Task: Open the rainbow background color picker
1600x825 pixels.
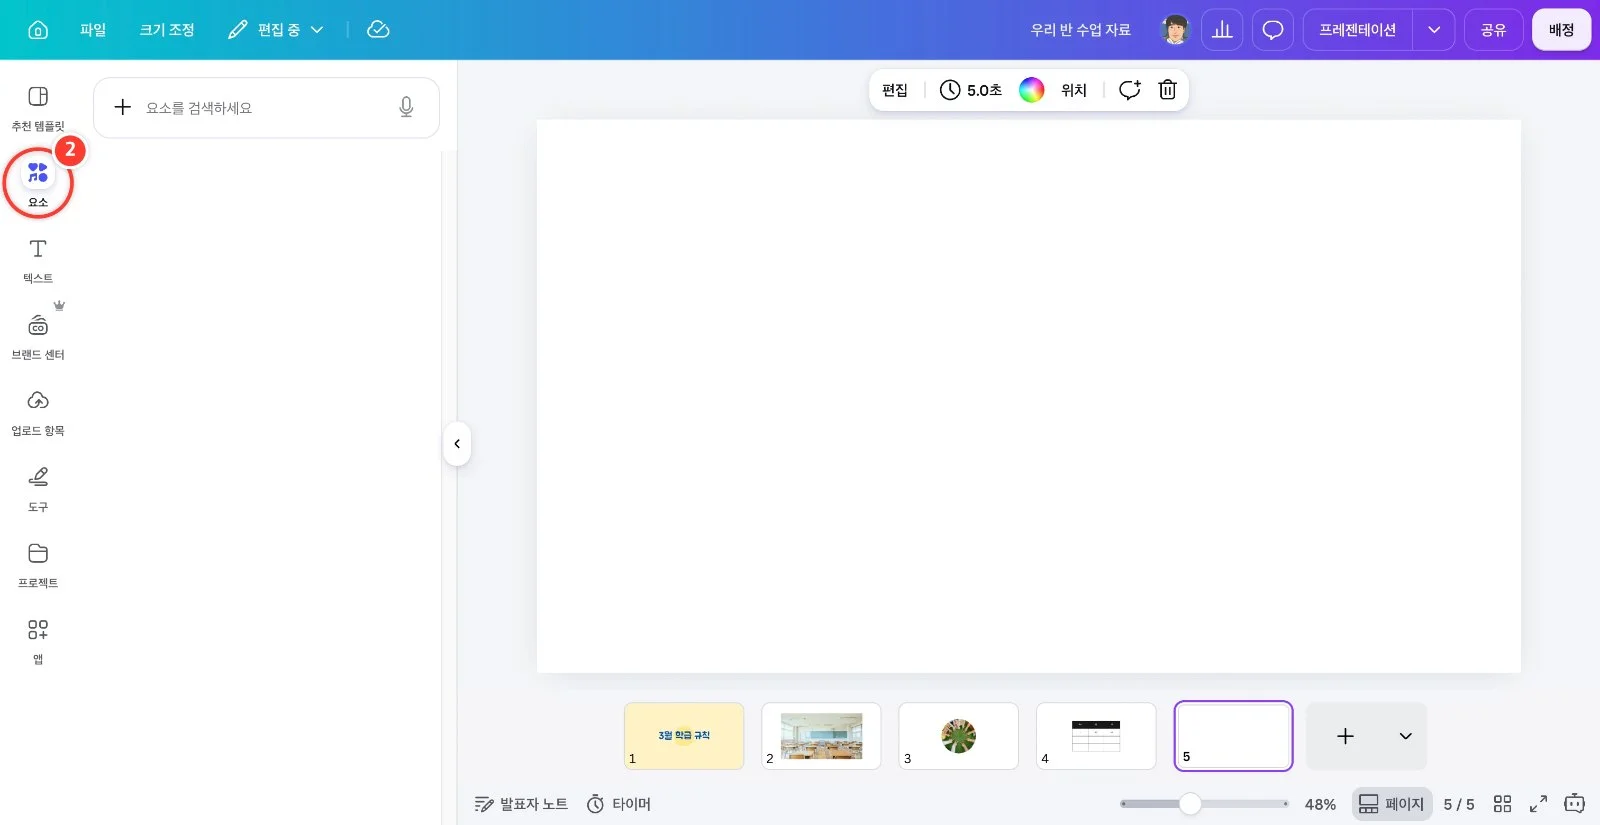Action: click(x=1032, y=90)
